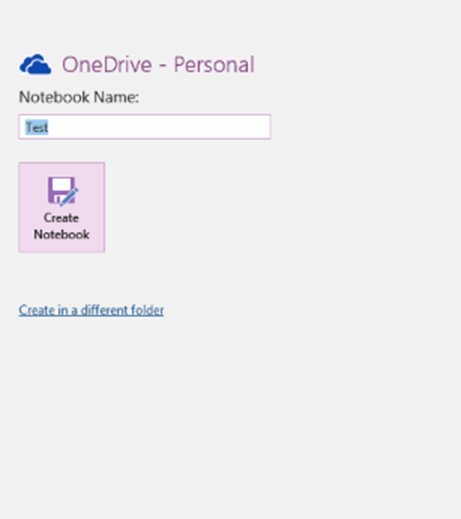
Task: Click the word OneDrive in the heading
Action: click(x=107, y=64)
